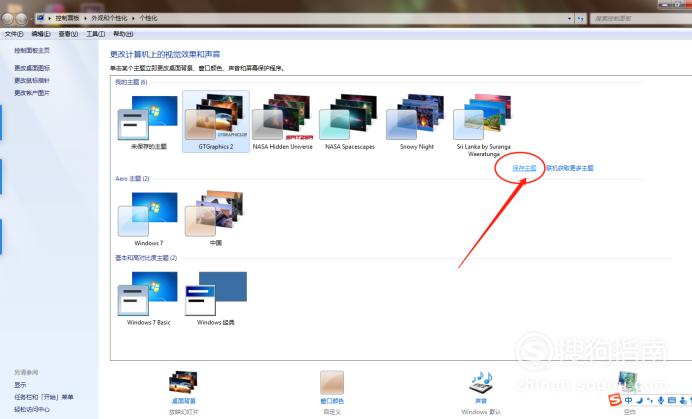The height and width of the screenshot is (419, 692).
Task: Open 桌面背景 slideshow icon
Action: pos(183,382)
